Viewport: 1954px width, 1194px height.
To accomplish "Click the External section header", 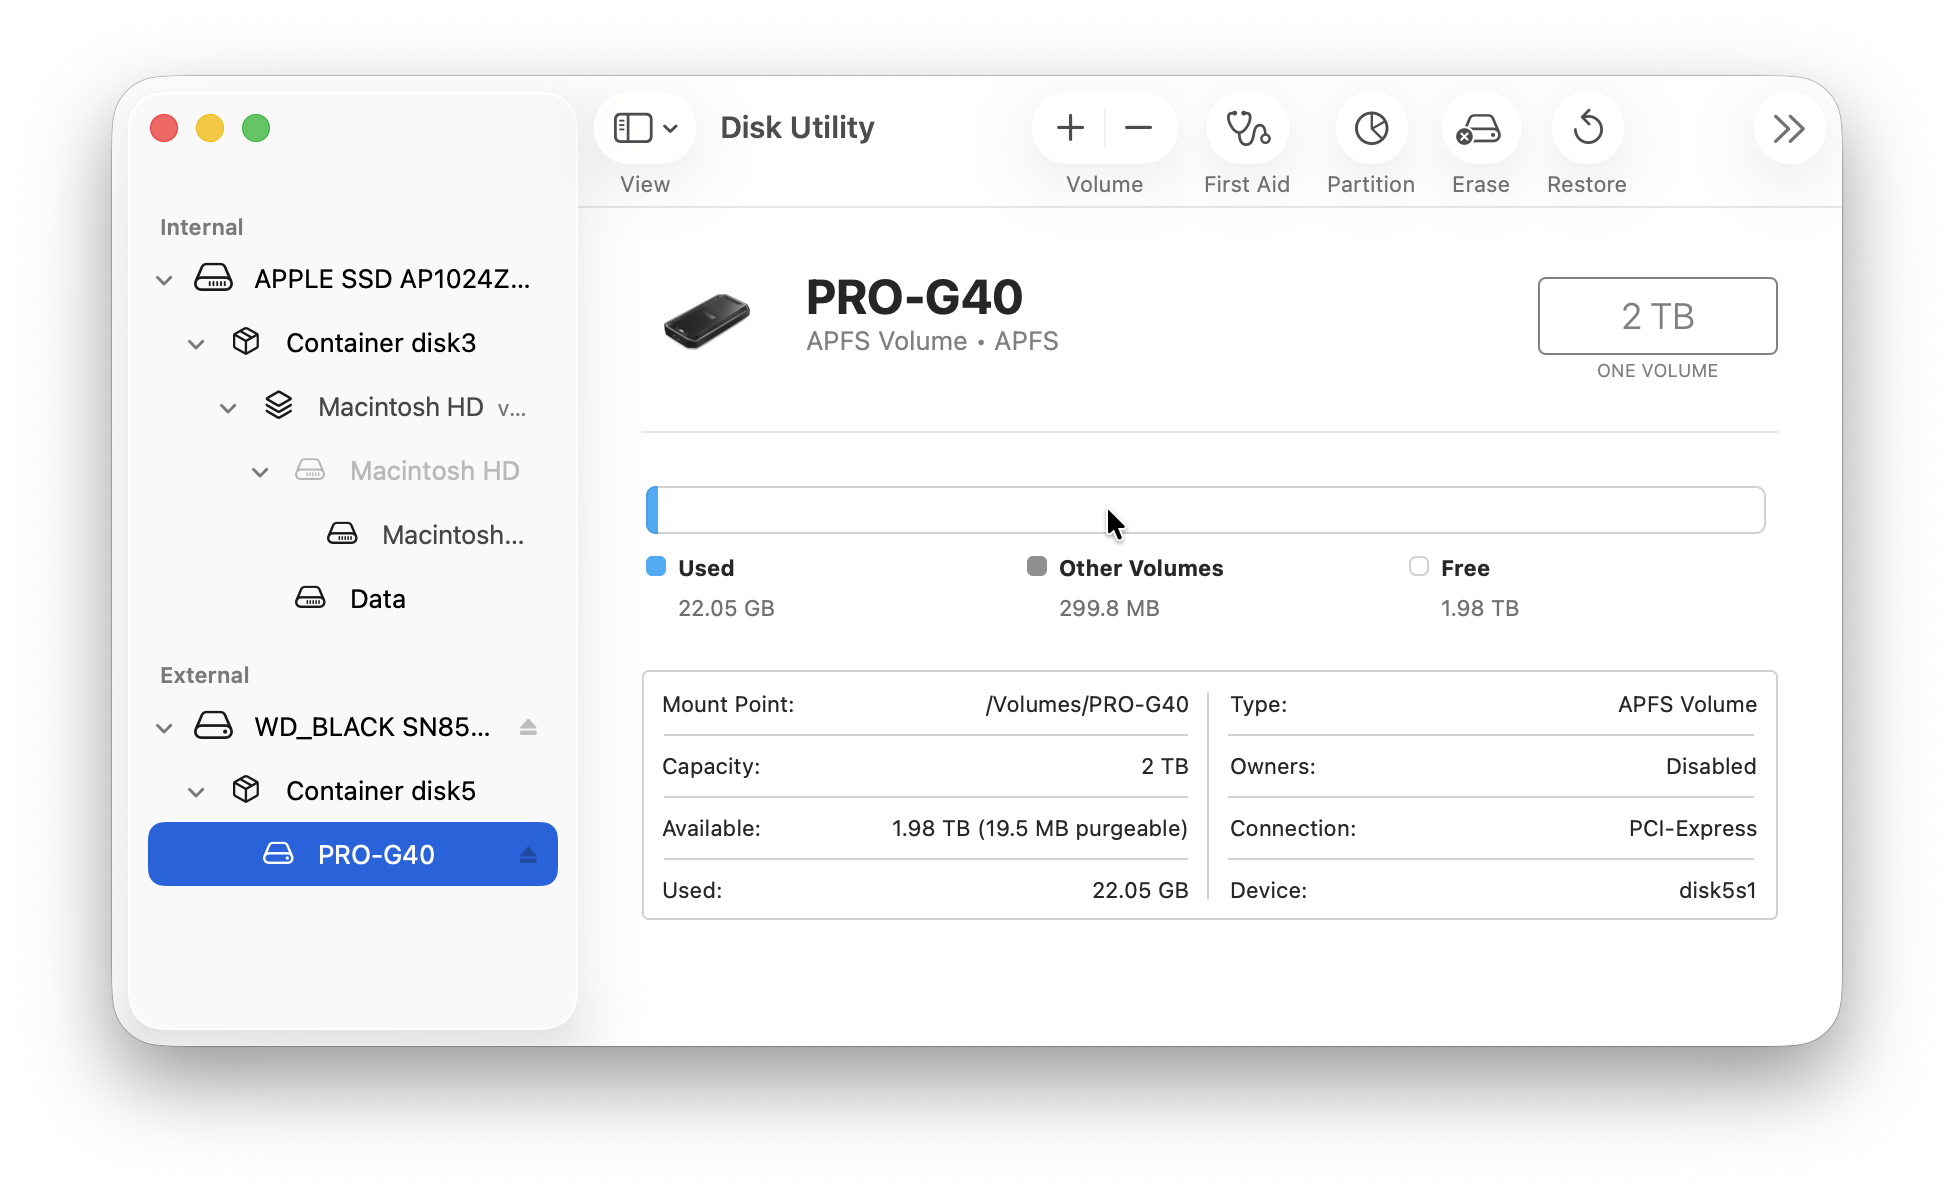I will pos(205,676).
